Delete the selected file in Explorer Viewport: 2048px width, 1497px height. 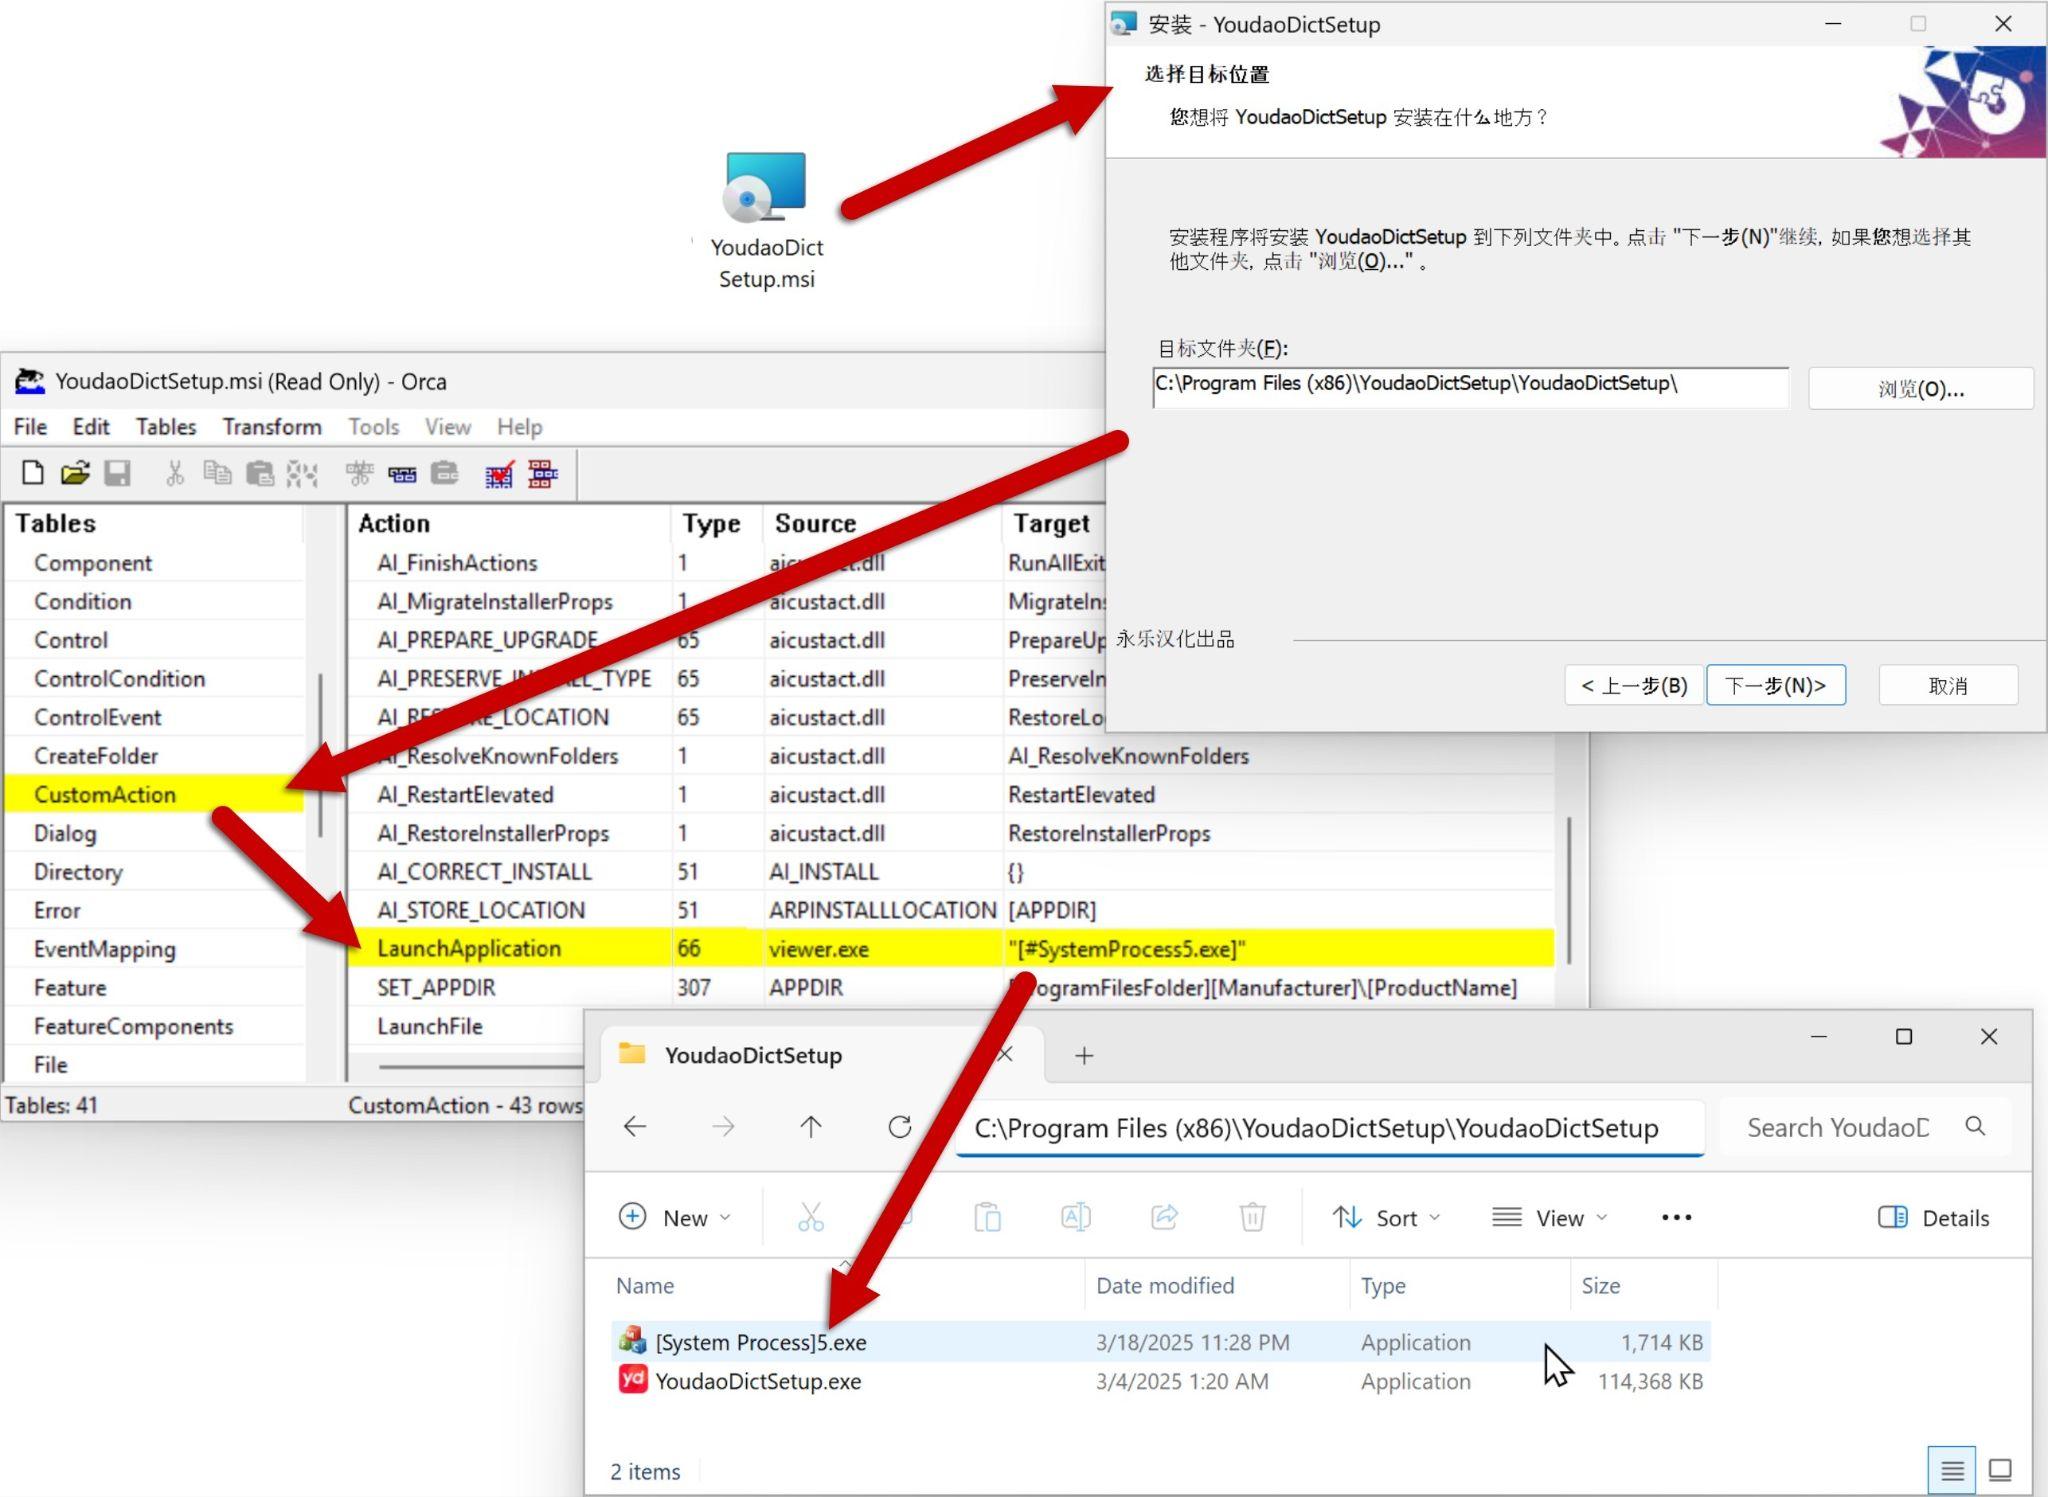tap(1252, 1217)
